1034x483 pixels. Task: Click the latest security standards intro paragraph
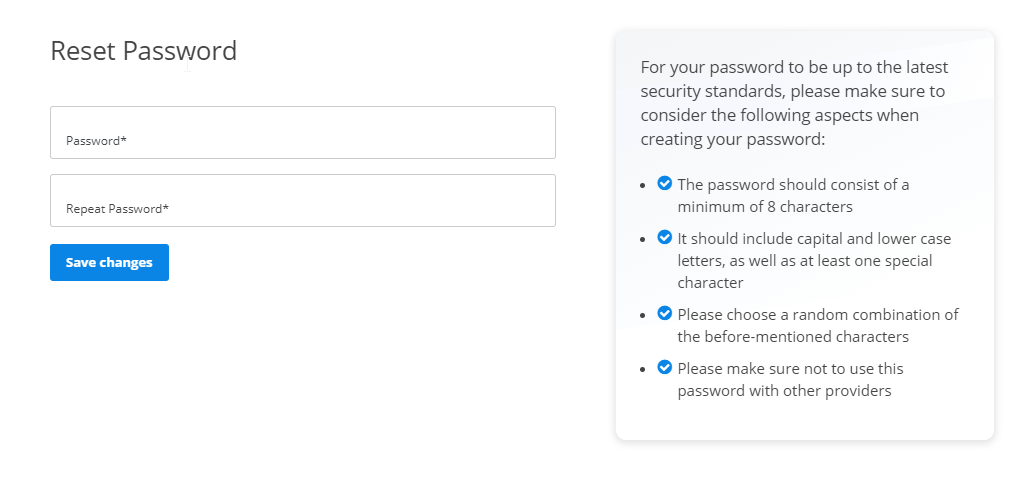click(x=795, y=103)
